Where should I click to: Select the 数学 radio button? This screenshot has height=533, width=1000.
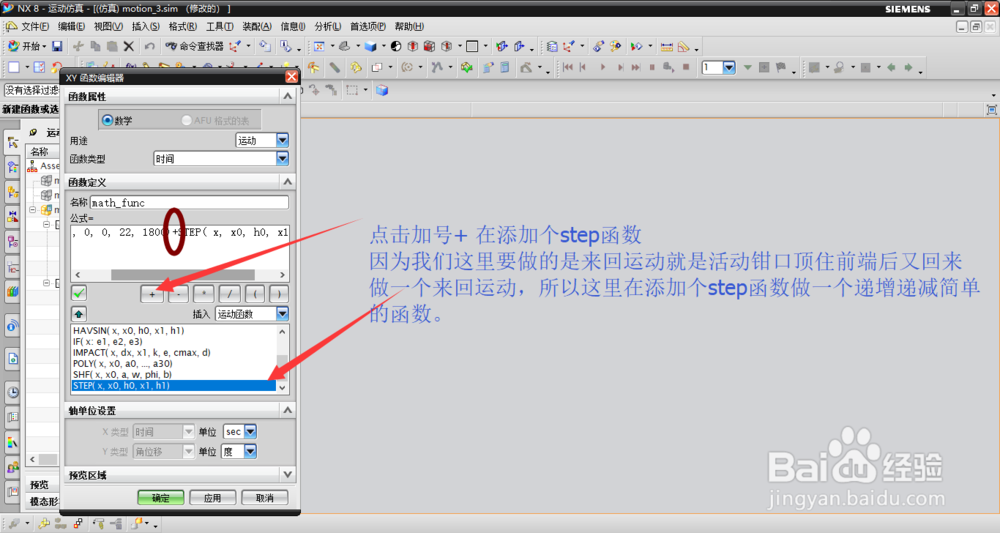click(x=107, y=120)
